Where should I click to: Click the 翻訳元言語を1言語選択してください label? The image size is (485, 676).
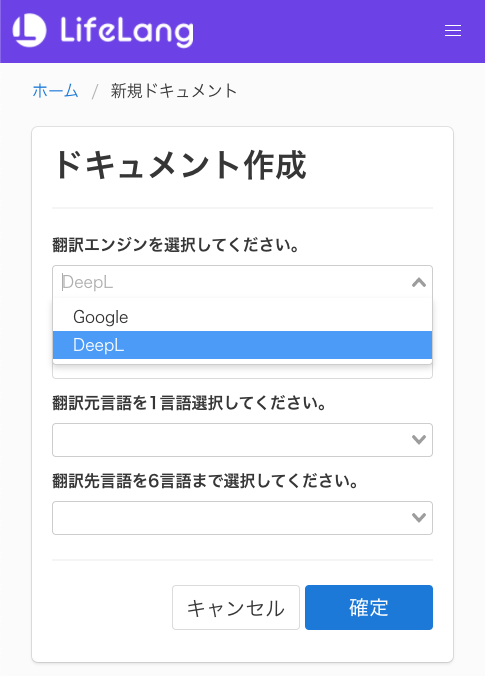point(189,403)
